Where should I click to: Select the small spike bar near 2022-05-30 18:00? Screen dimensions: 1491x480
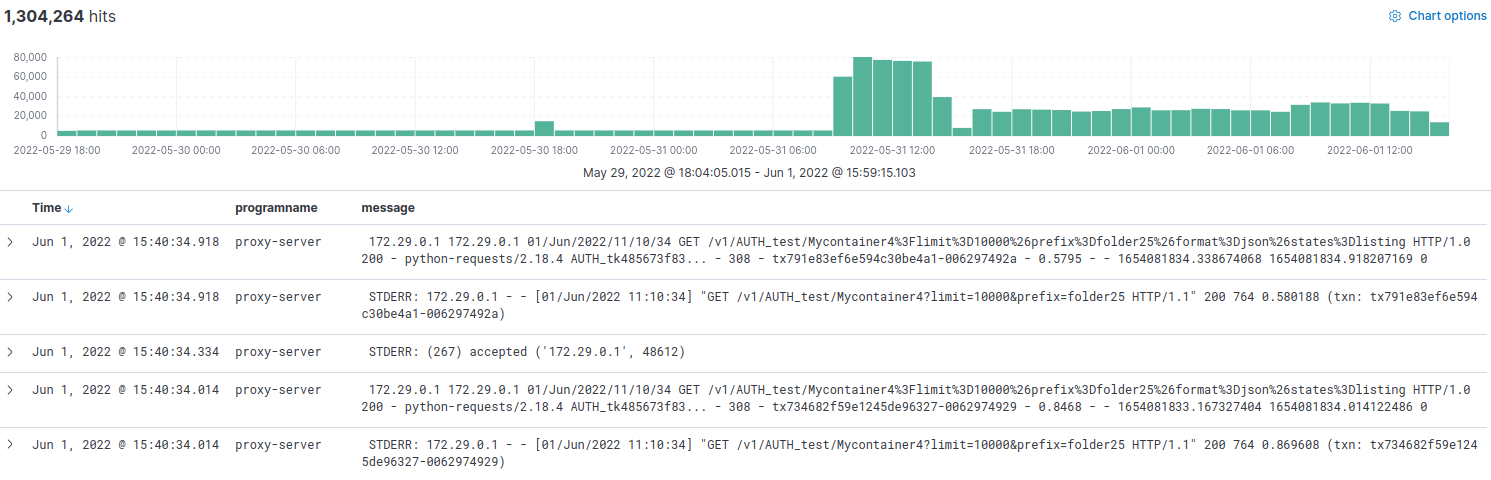tap(544, 128)
